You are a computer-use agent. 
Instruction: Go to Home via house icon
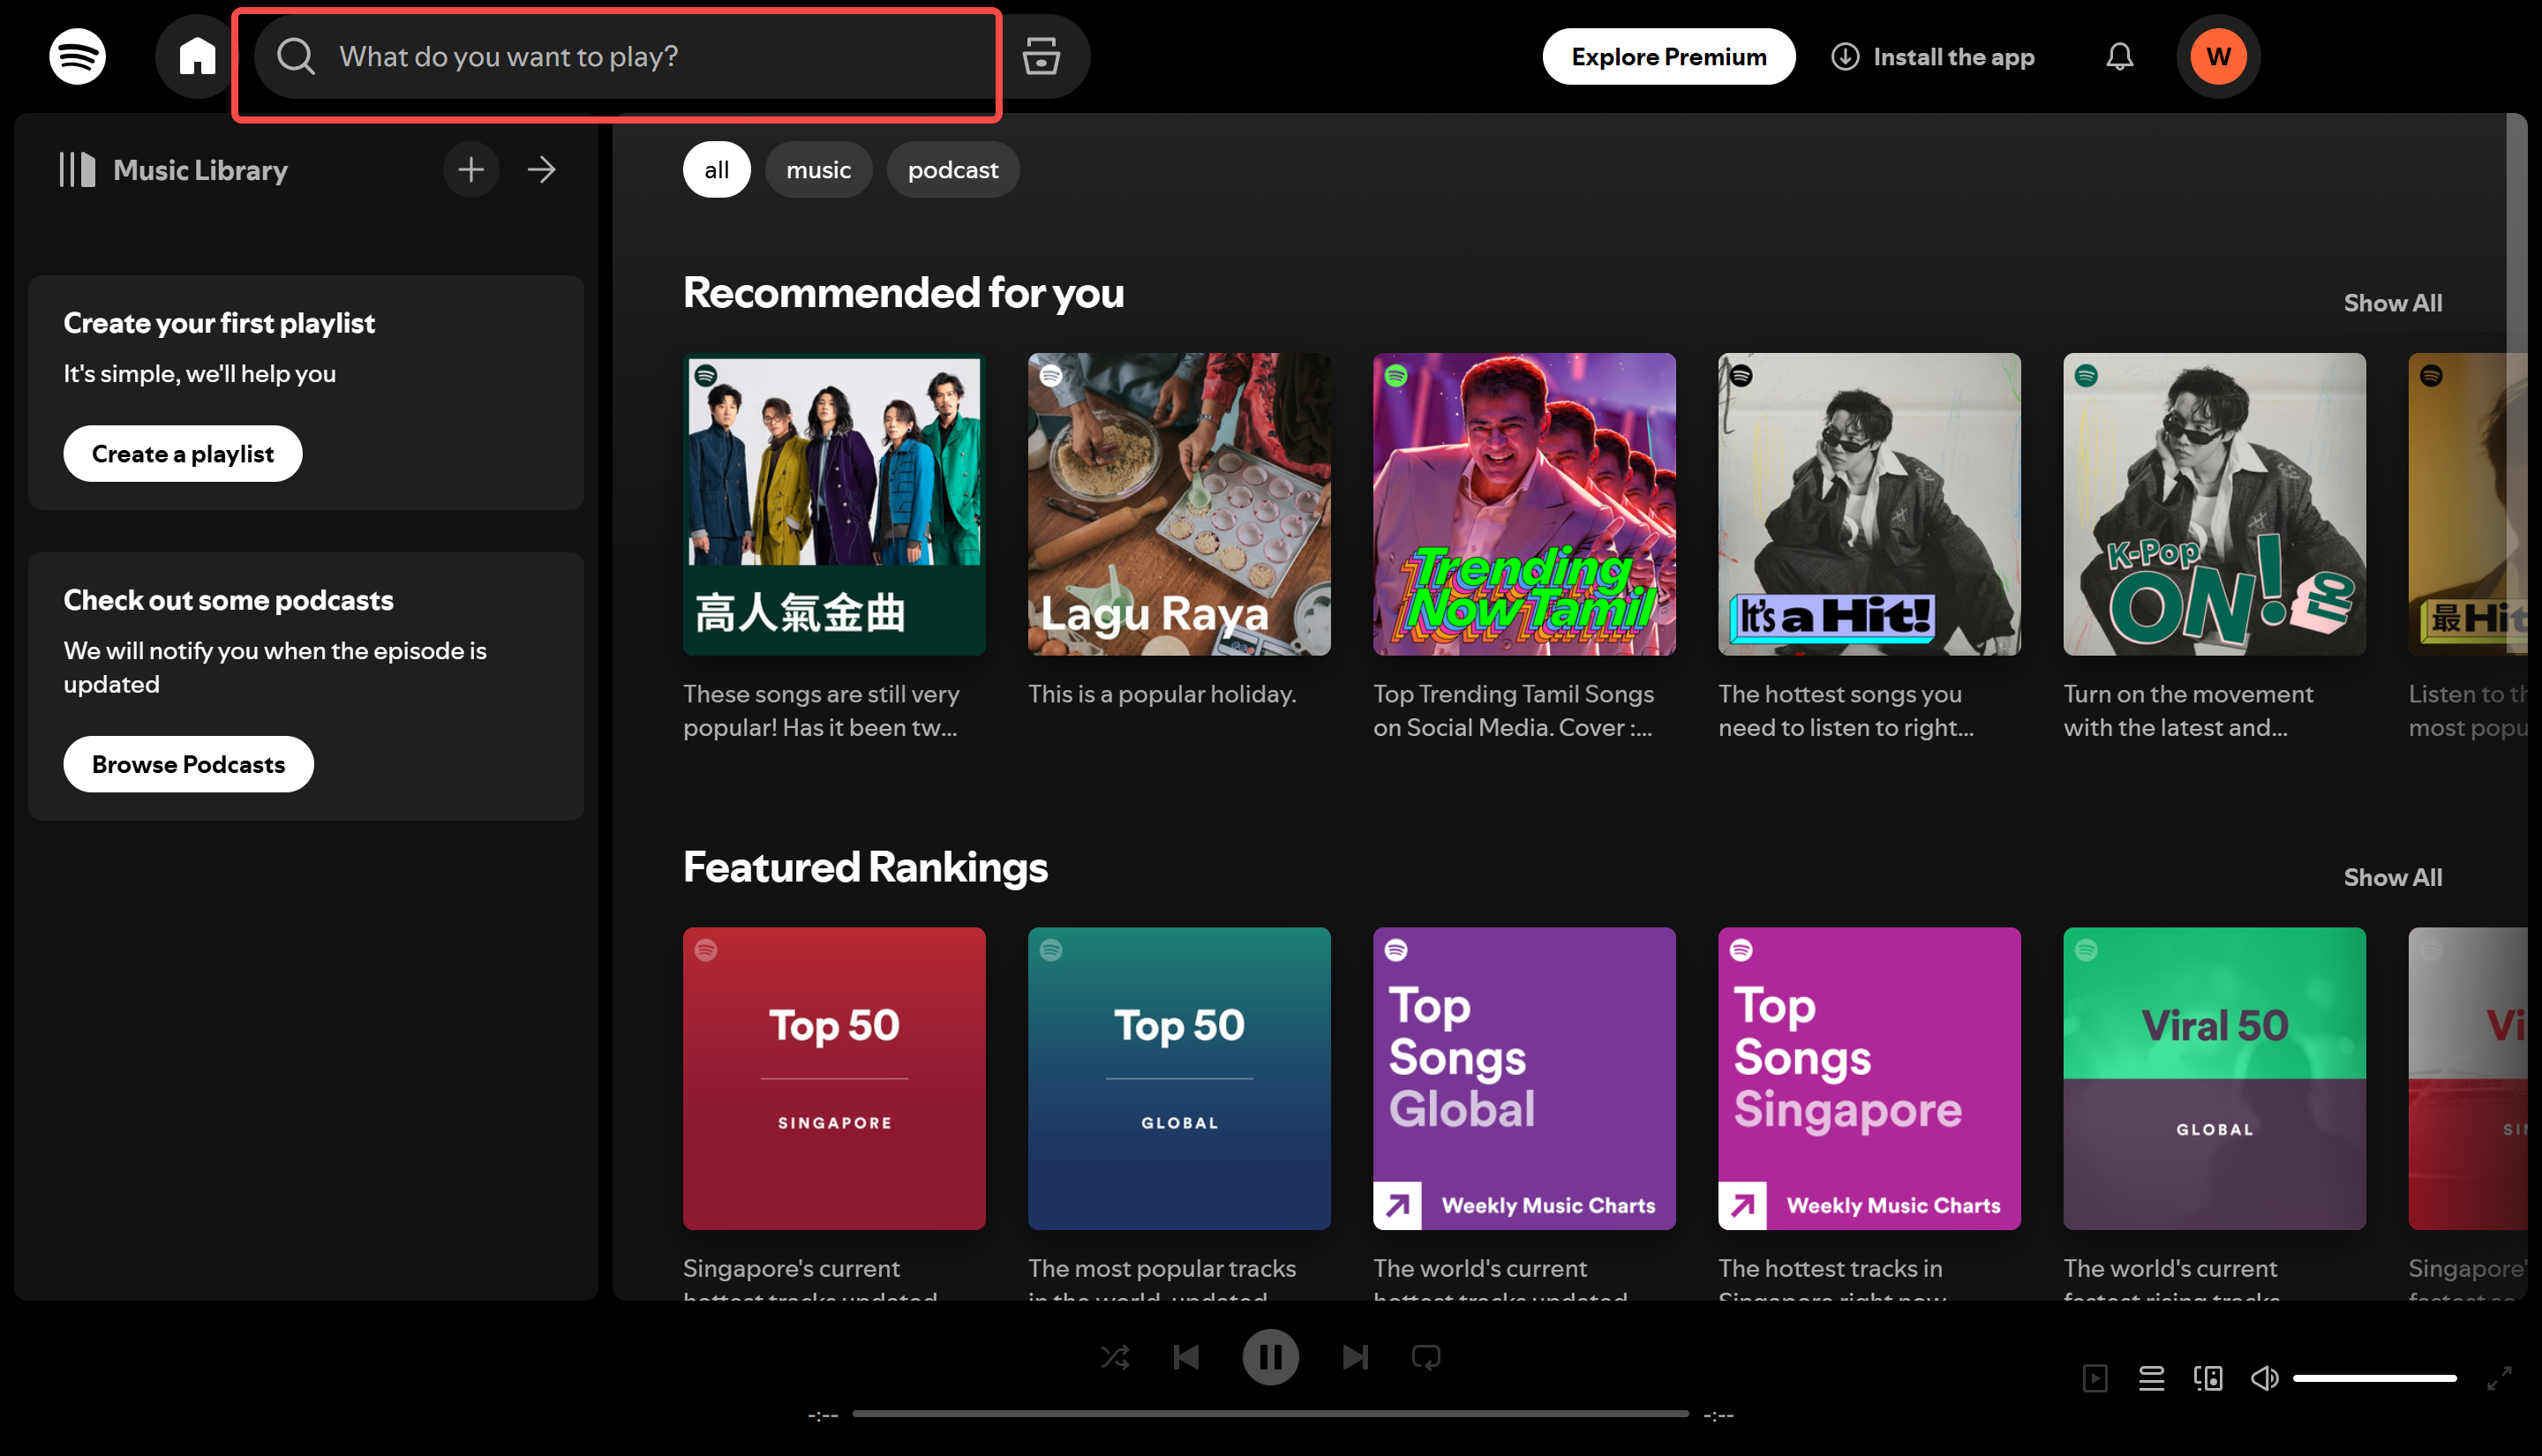(197, 56)
